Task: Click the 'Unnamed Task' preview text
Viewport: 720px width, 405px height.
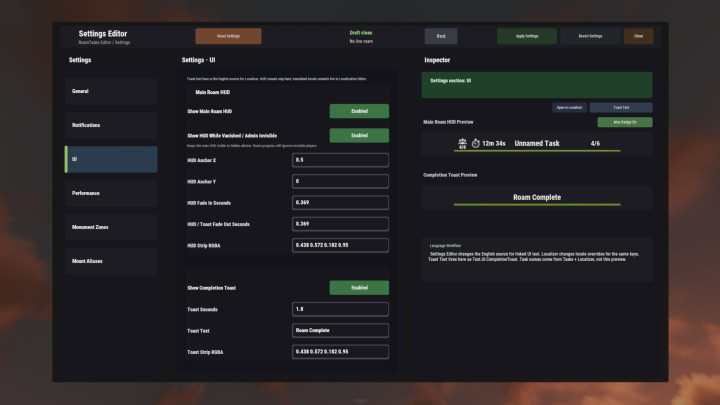Action: tap(537, 143)
